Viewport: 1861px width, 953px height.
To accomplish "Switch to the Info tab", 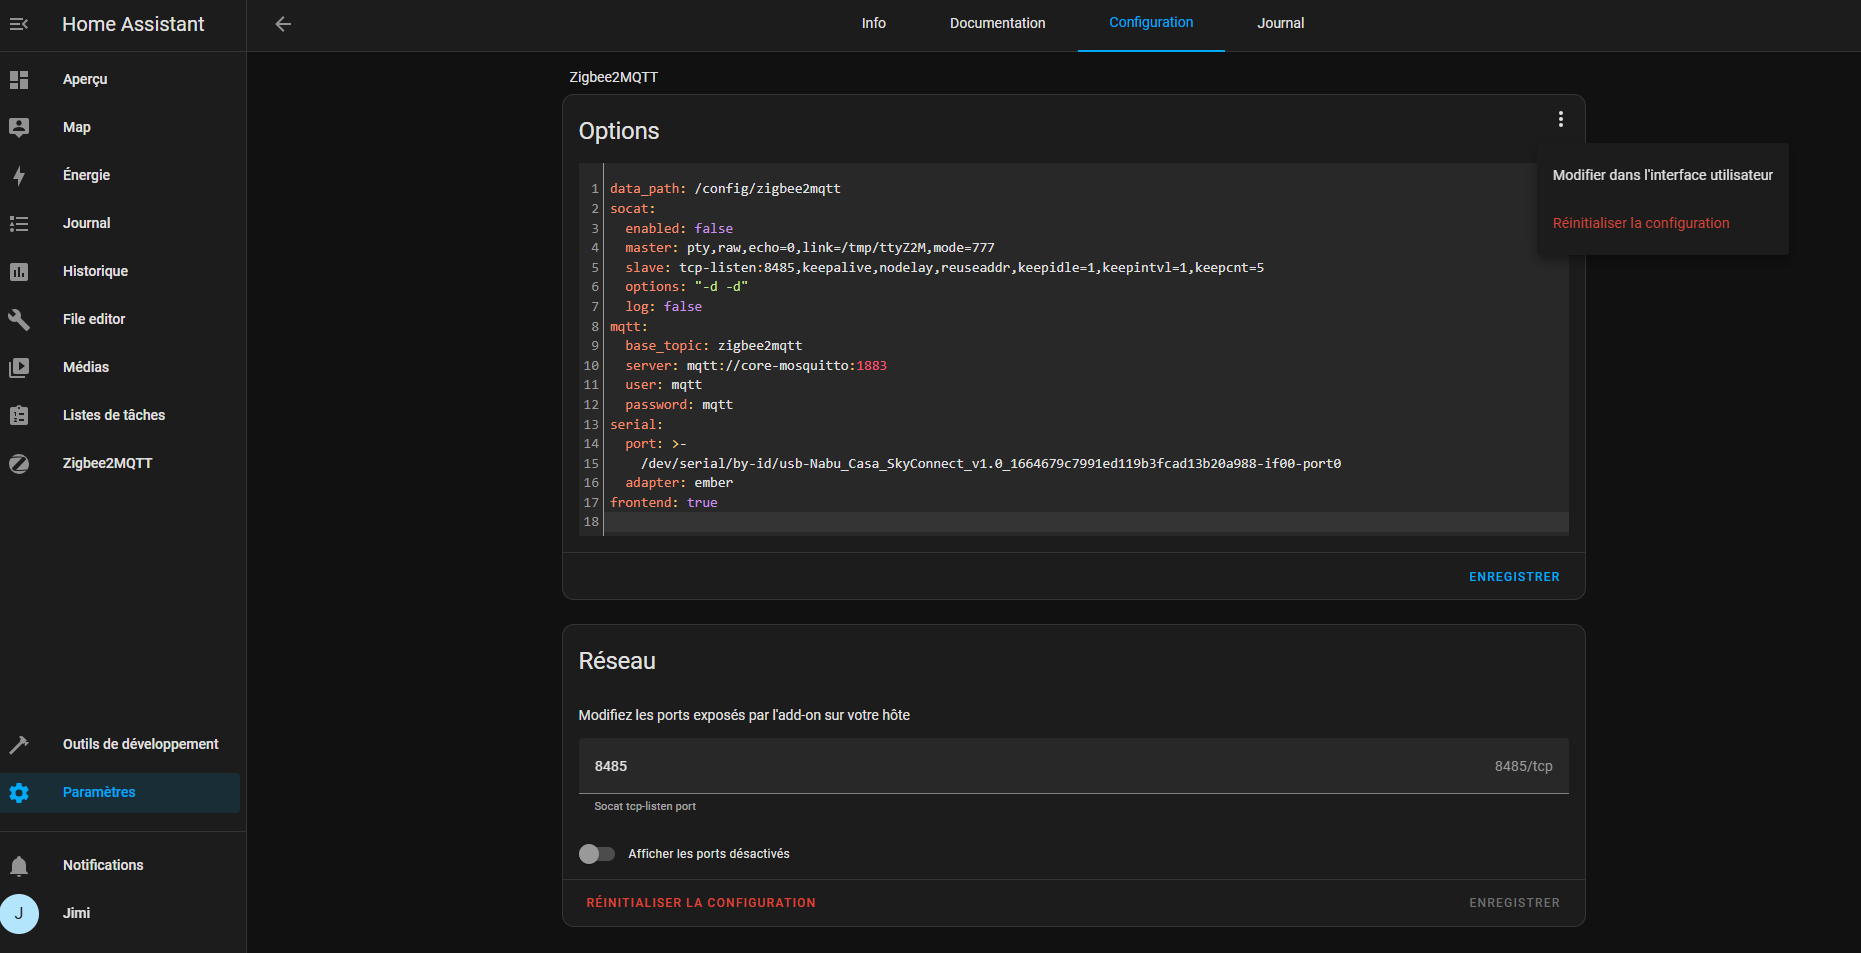I will 873,23.
